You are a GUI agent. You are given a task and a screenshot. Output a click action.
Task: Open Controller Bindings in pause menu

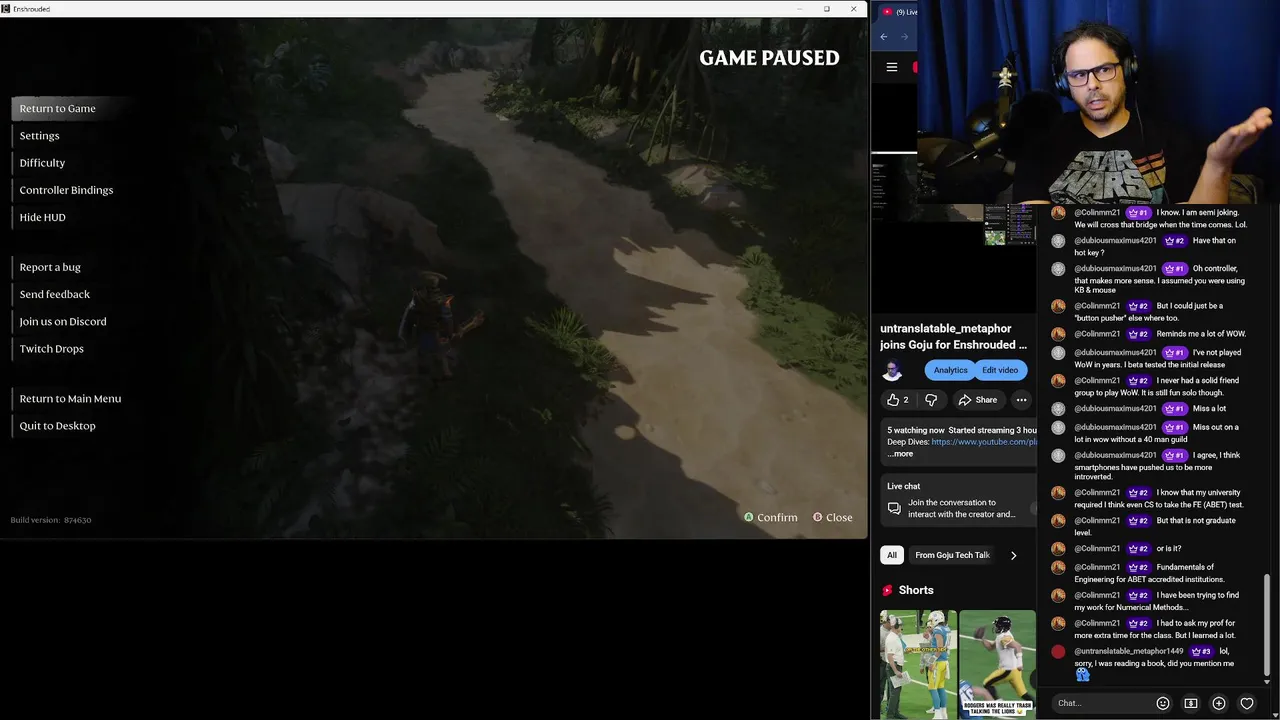pyautogui.click(x=66, y=190)
